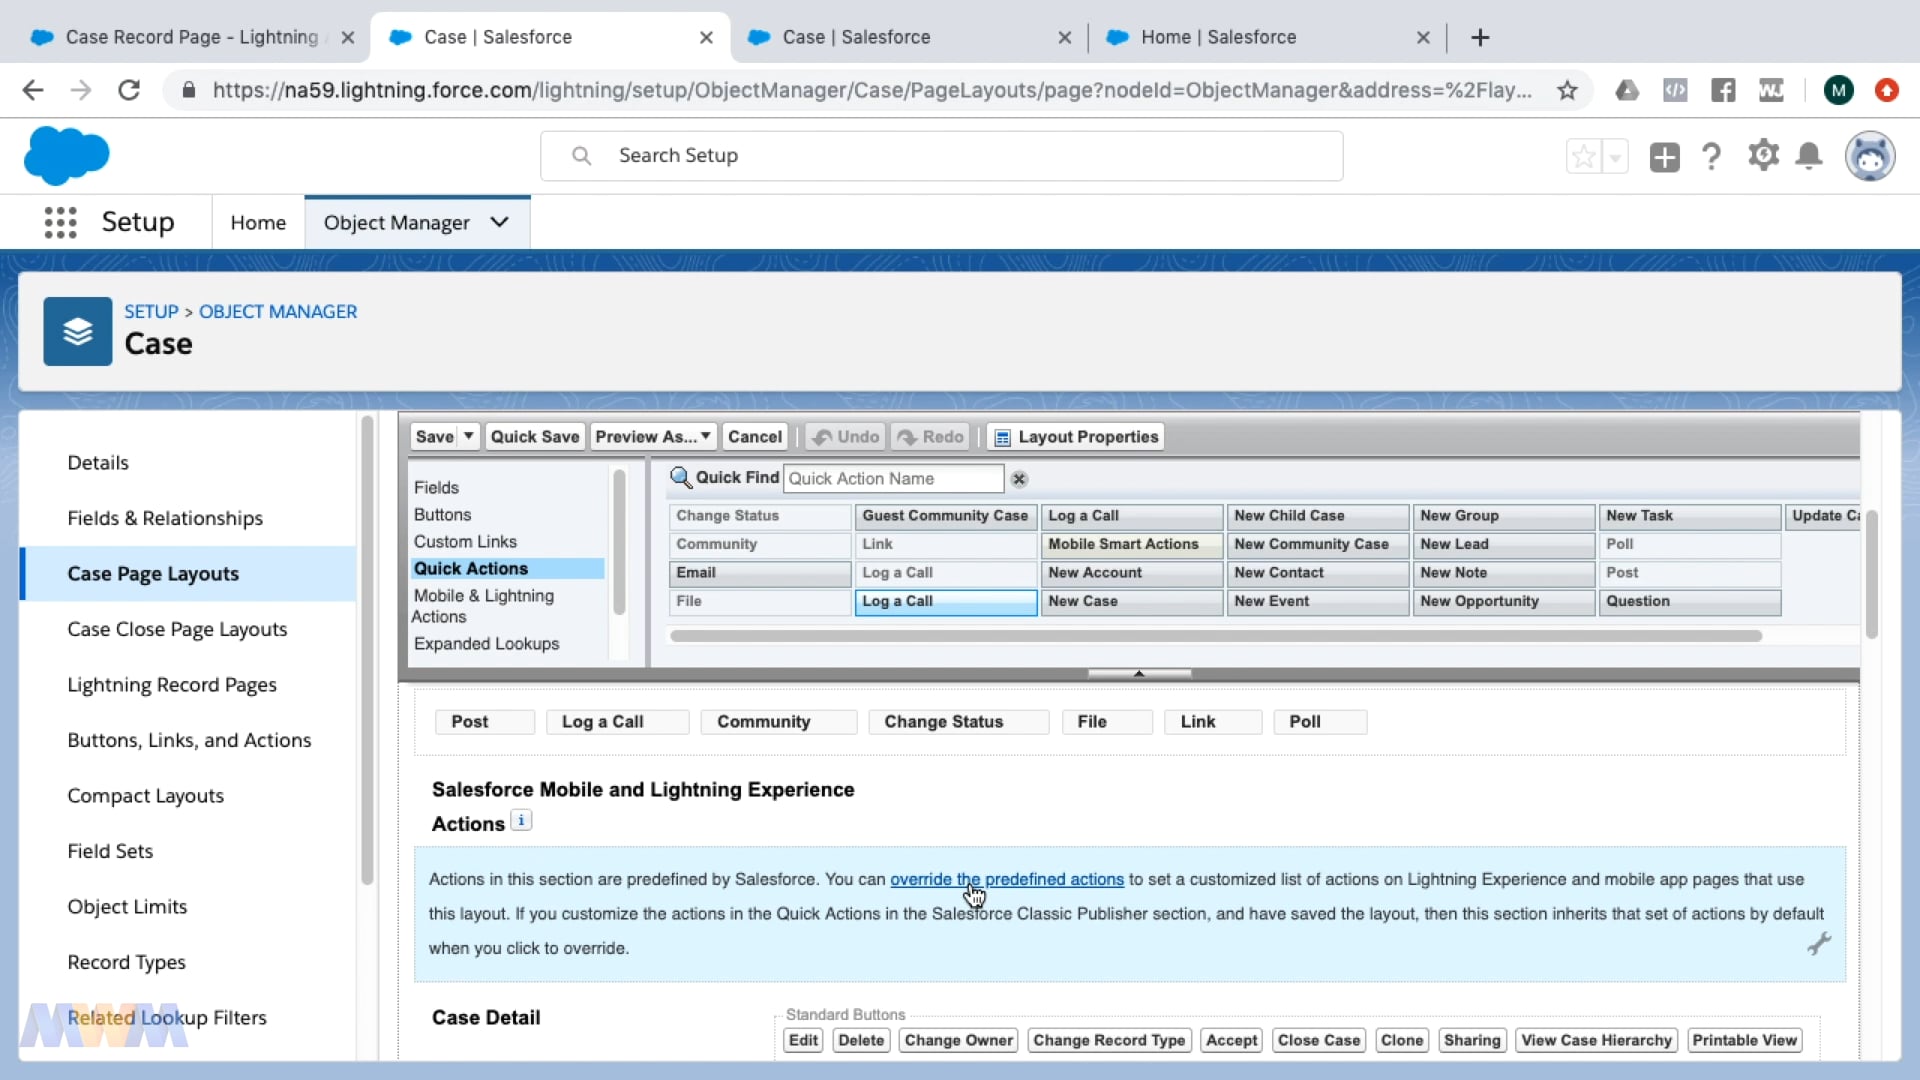Open the notifications bell
The image size is (1920, 1080).
click(1809, 156)
